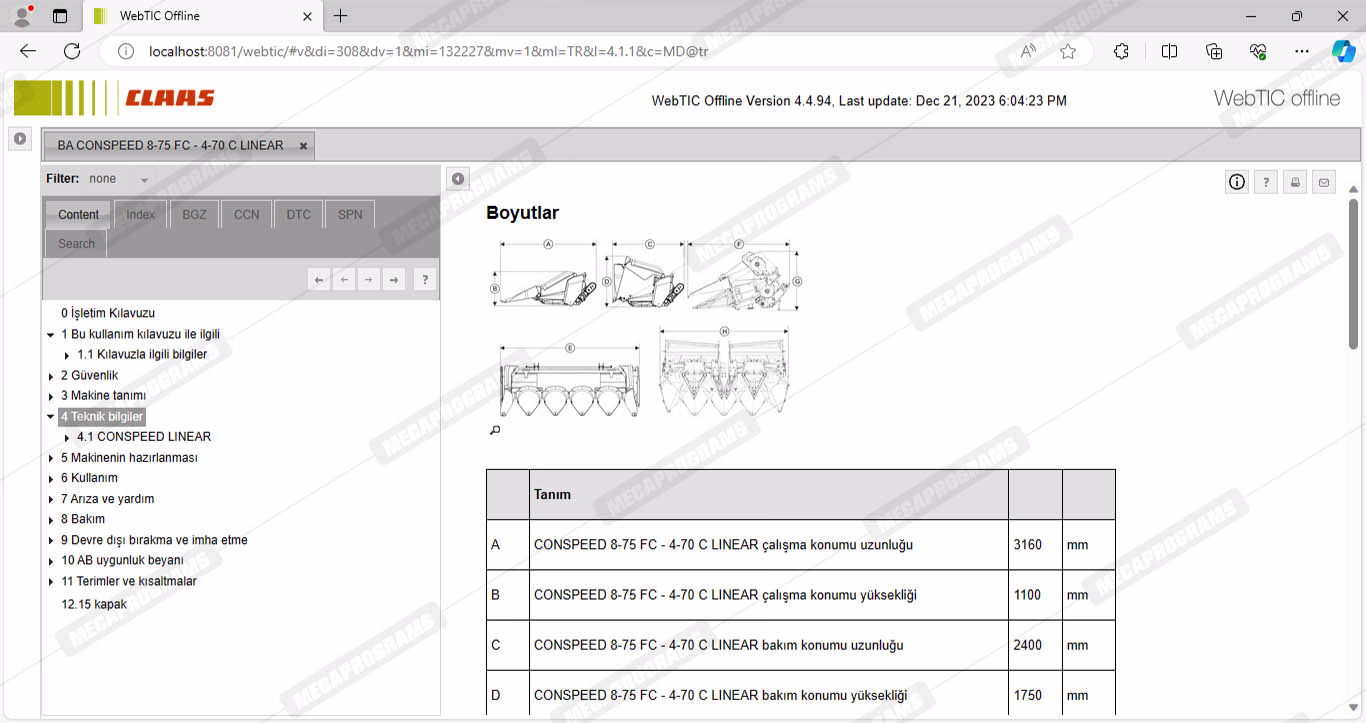Click the sidebar toggle icon at far left
1366x723 pixels.
tap(20, 139)
